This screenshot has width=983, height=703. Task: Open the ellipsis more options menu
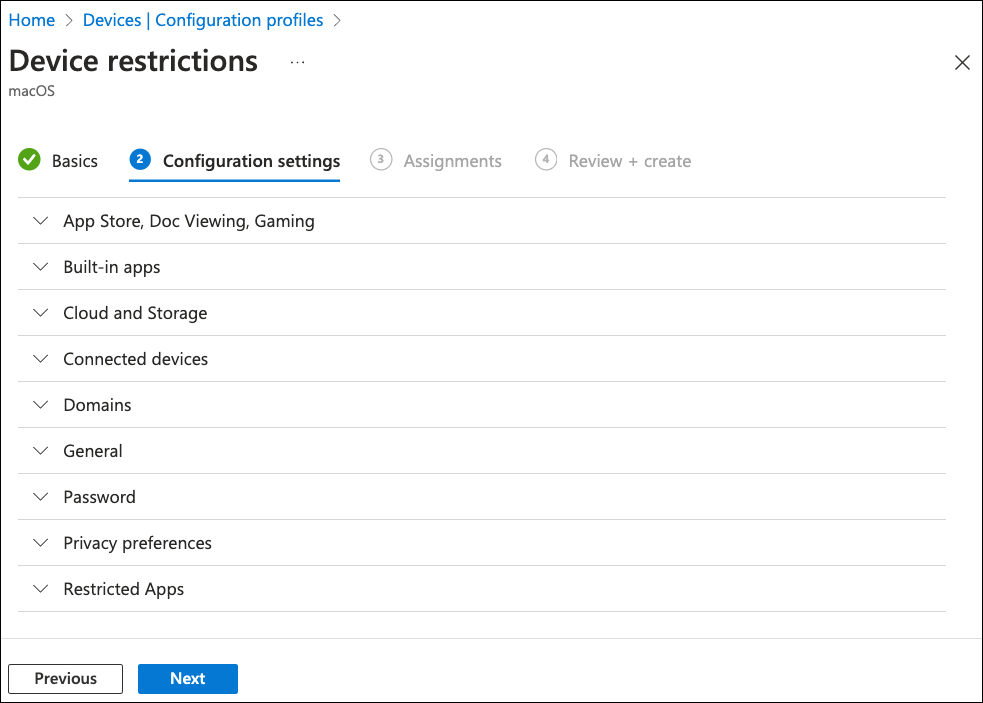pyautogui.click(x=297, y=62)
